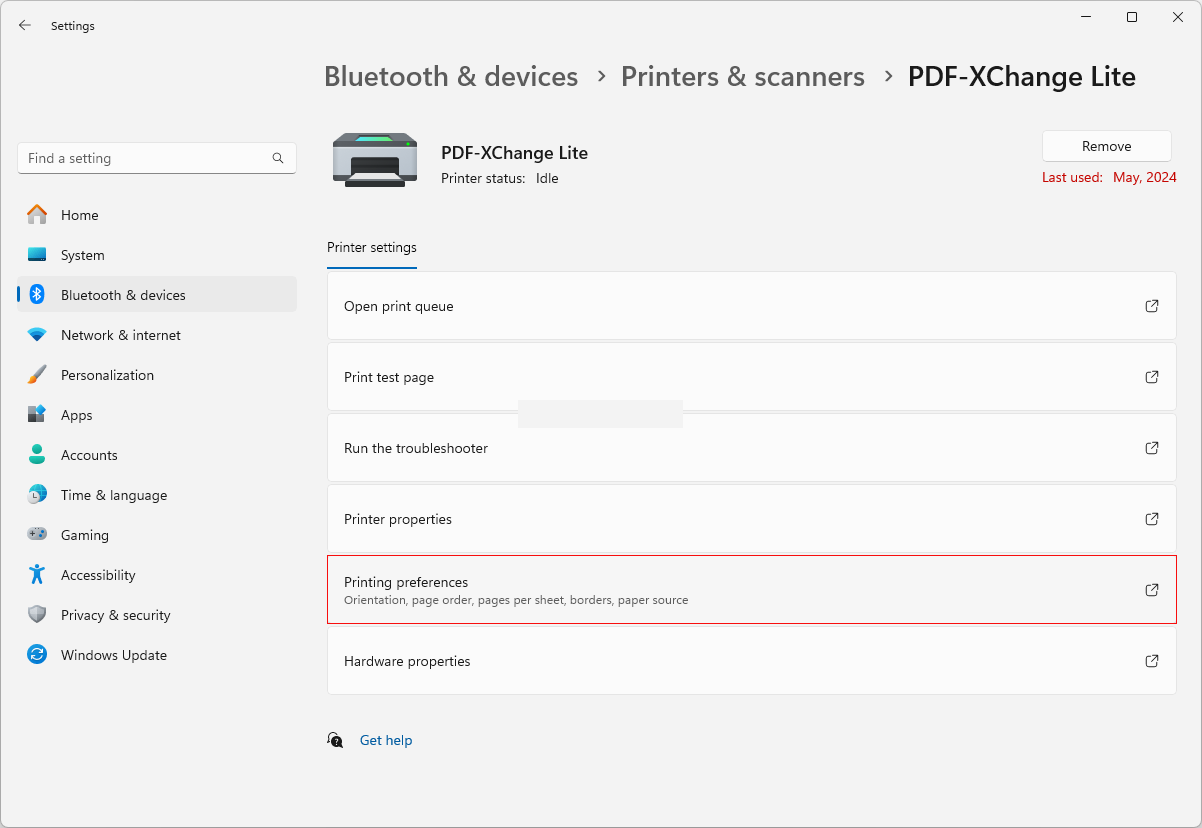Go to Accounts in the sidebar
Viewport: 1202px width, 828px height.
click(x=89, y=455)
